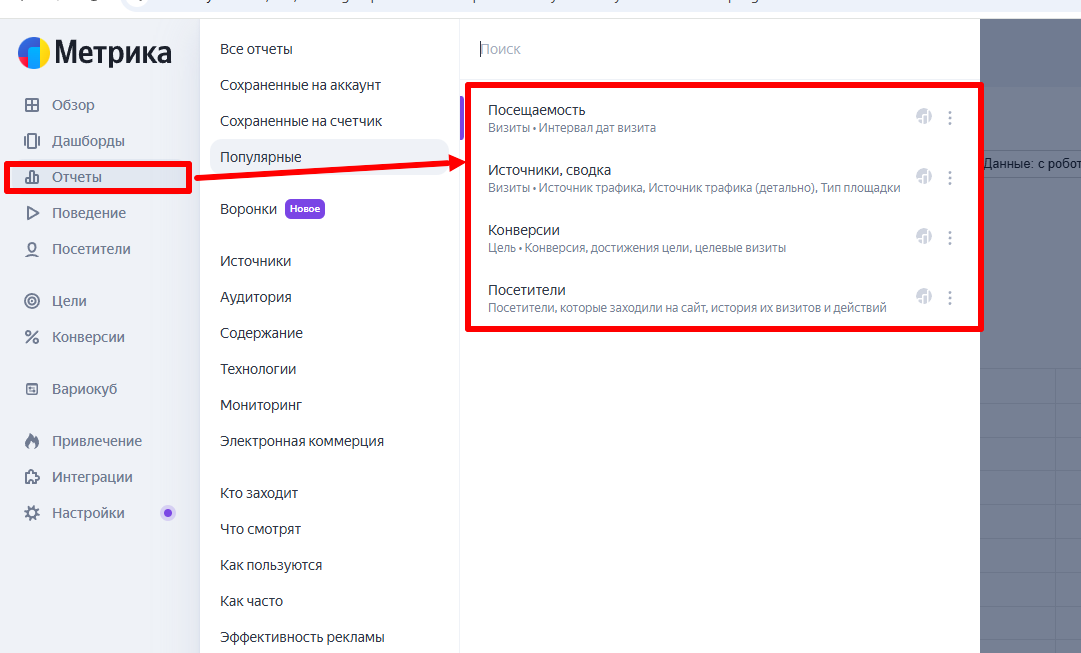Select Сохраненные на аккаунт category
1081x653 pixels.
(x=300, y=85)
